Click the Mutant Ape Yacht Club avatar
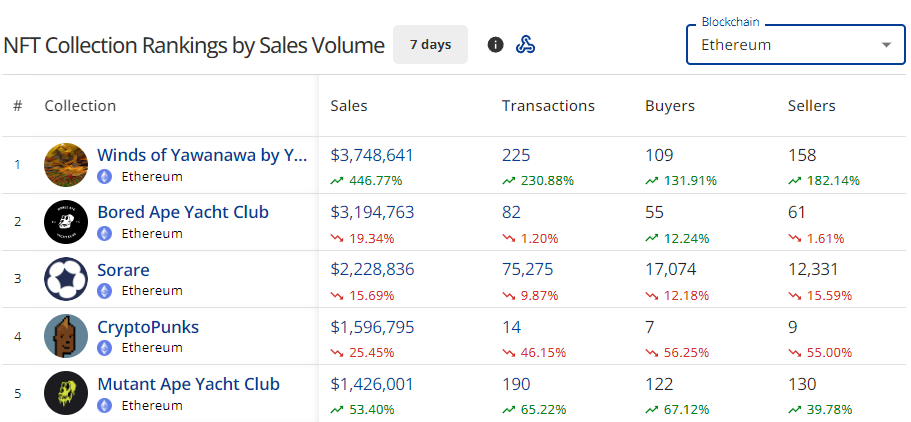911x422 pixels. click(x=66, y=393)
